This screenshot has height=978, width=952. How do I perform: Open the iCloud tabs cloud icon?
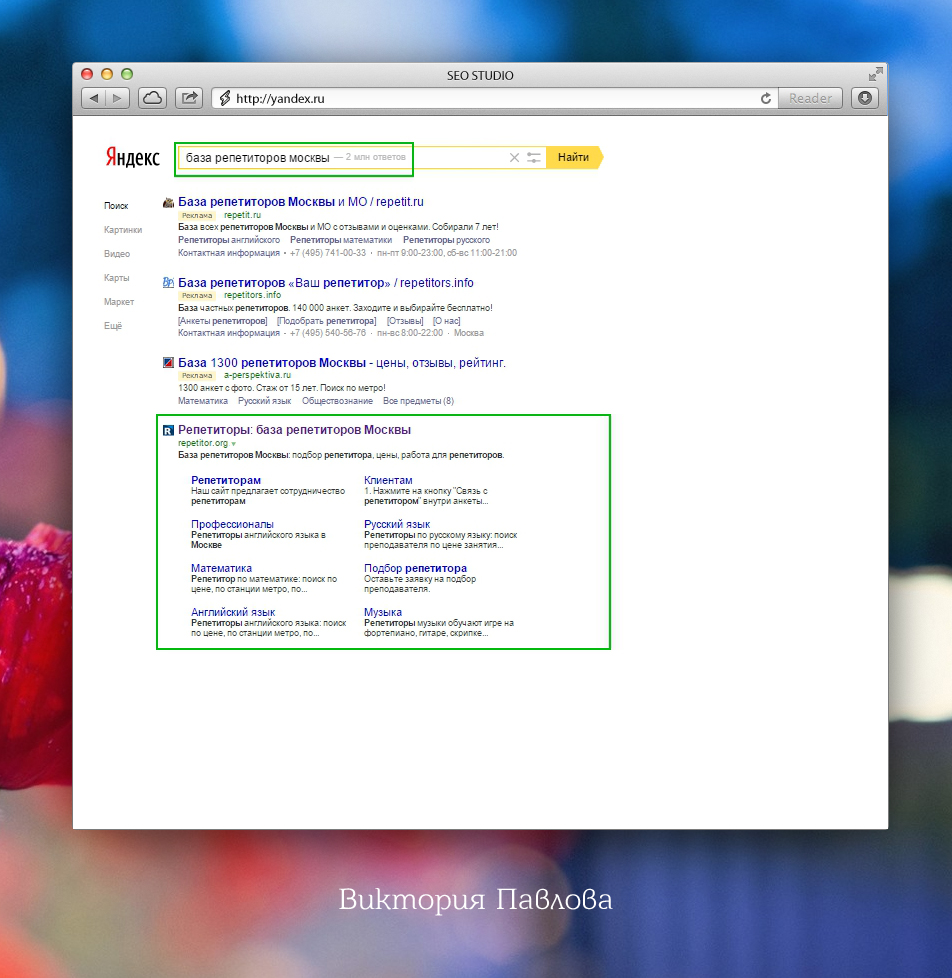pos(152,98)
